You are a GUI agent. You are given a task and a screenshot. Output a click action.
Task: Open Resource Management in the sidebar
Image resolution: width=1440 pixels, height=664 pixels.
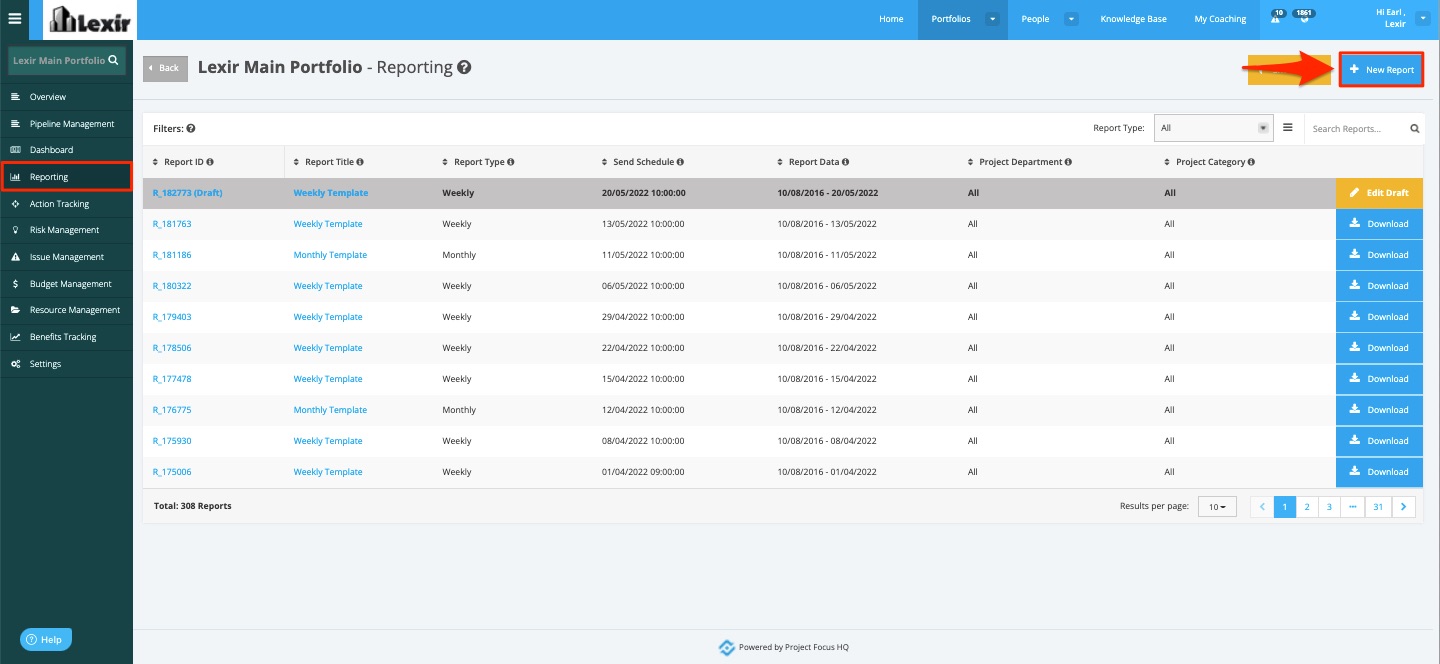66,310
